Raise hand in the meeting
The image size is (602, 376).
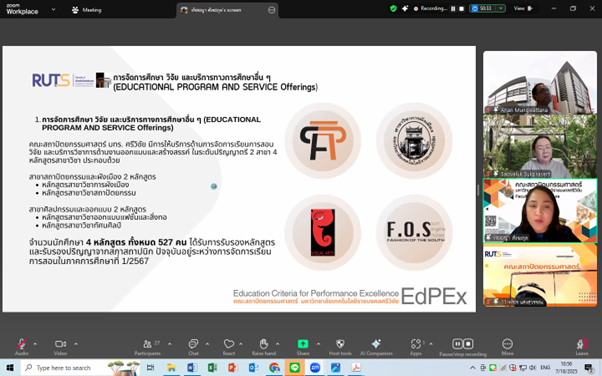tap(264, 346)
